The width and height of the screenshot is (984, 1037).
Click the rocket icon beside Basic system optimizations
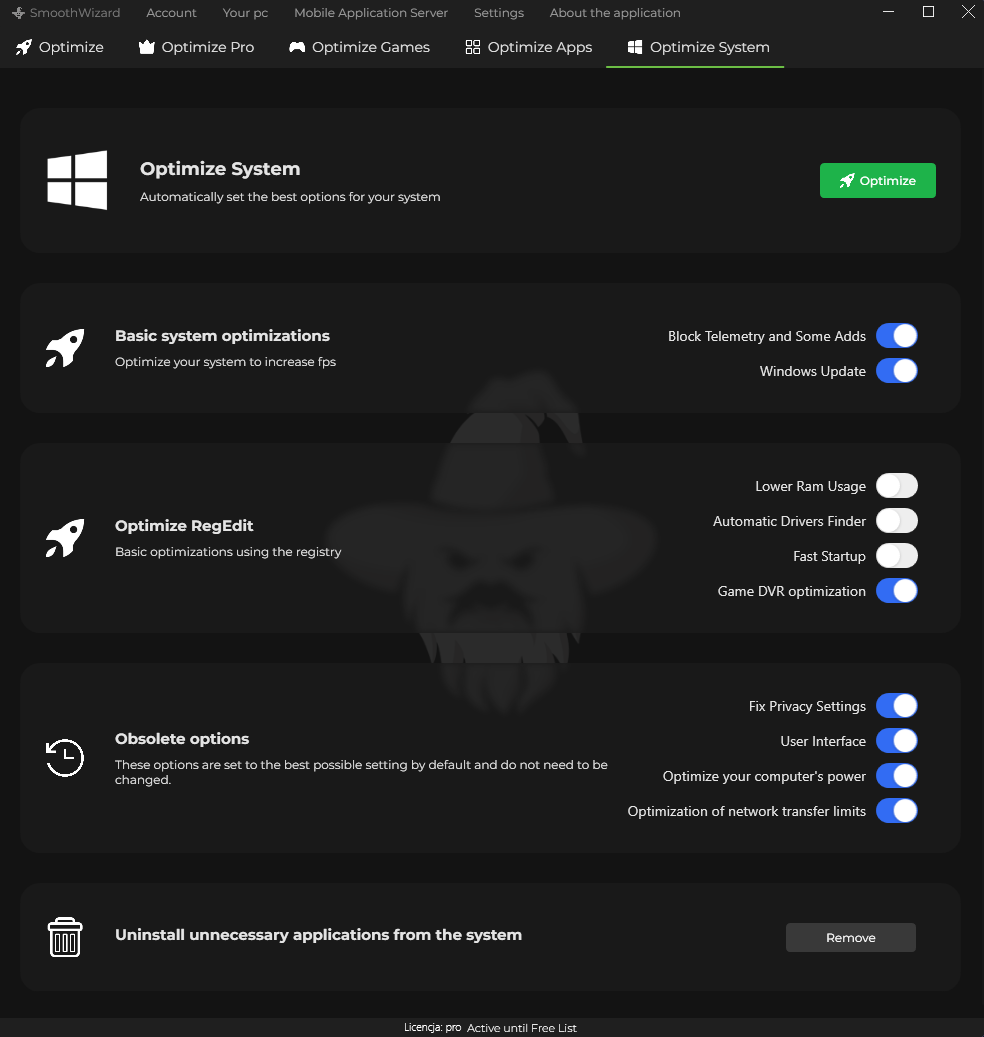(x=65, y=348)
